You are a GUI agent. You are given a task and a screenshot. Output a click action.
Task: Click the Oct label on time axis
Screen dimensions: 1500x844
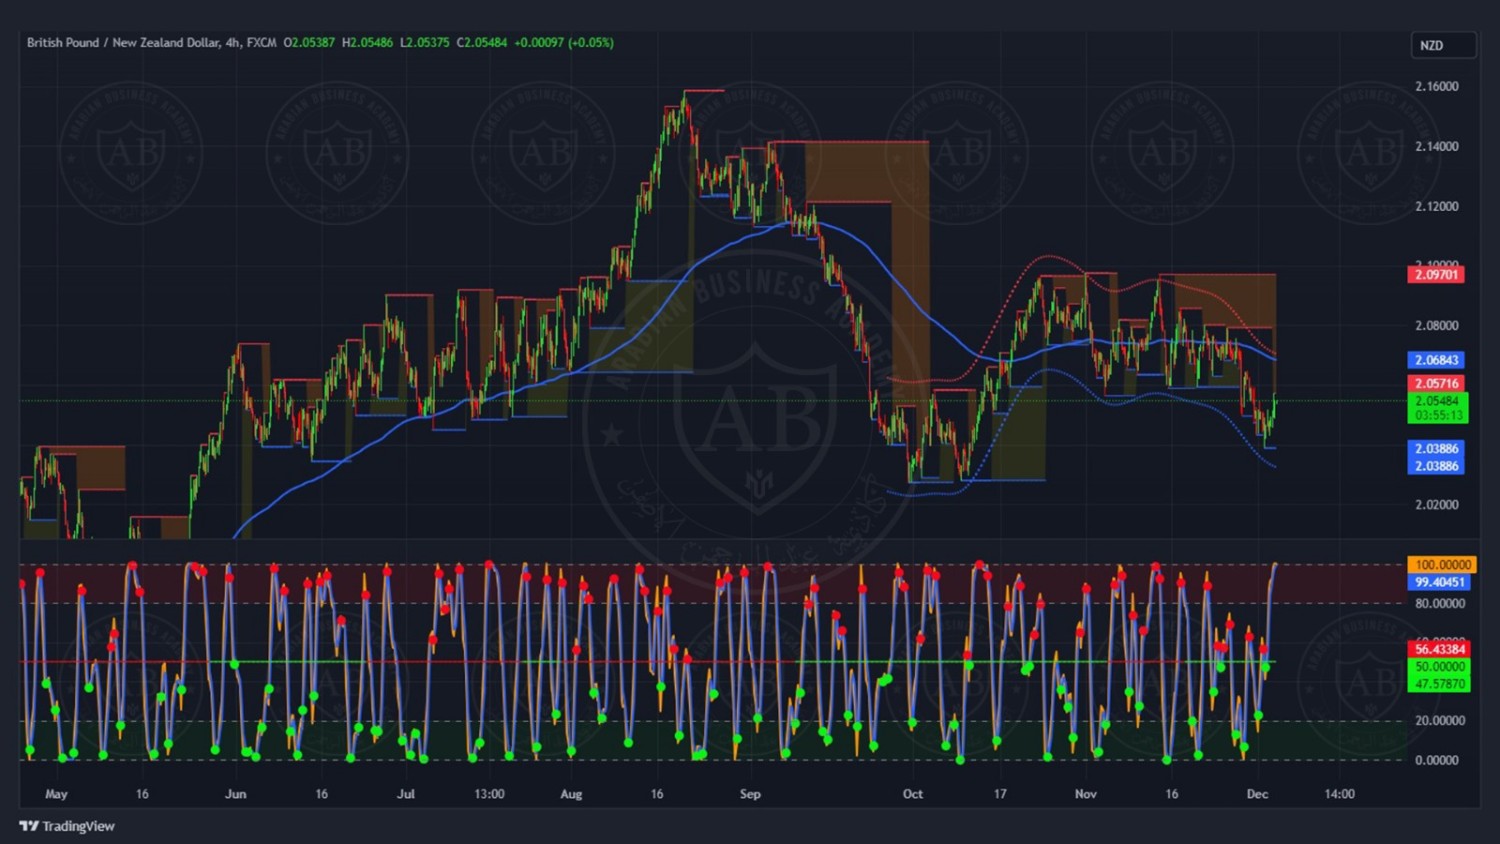(x=913, y=794)
